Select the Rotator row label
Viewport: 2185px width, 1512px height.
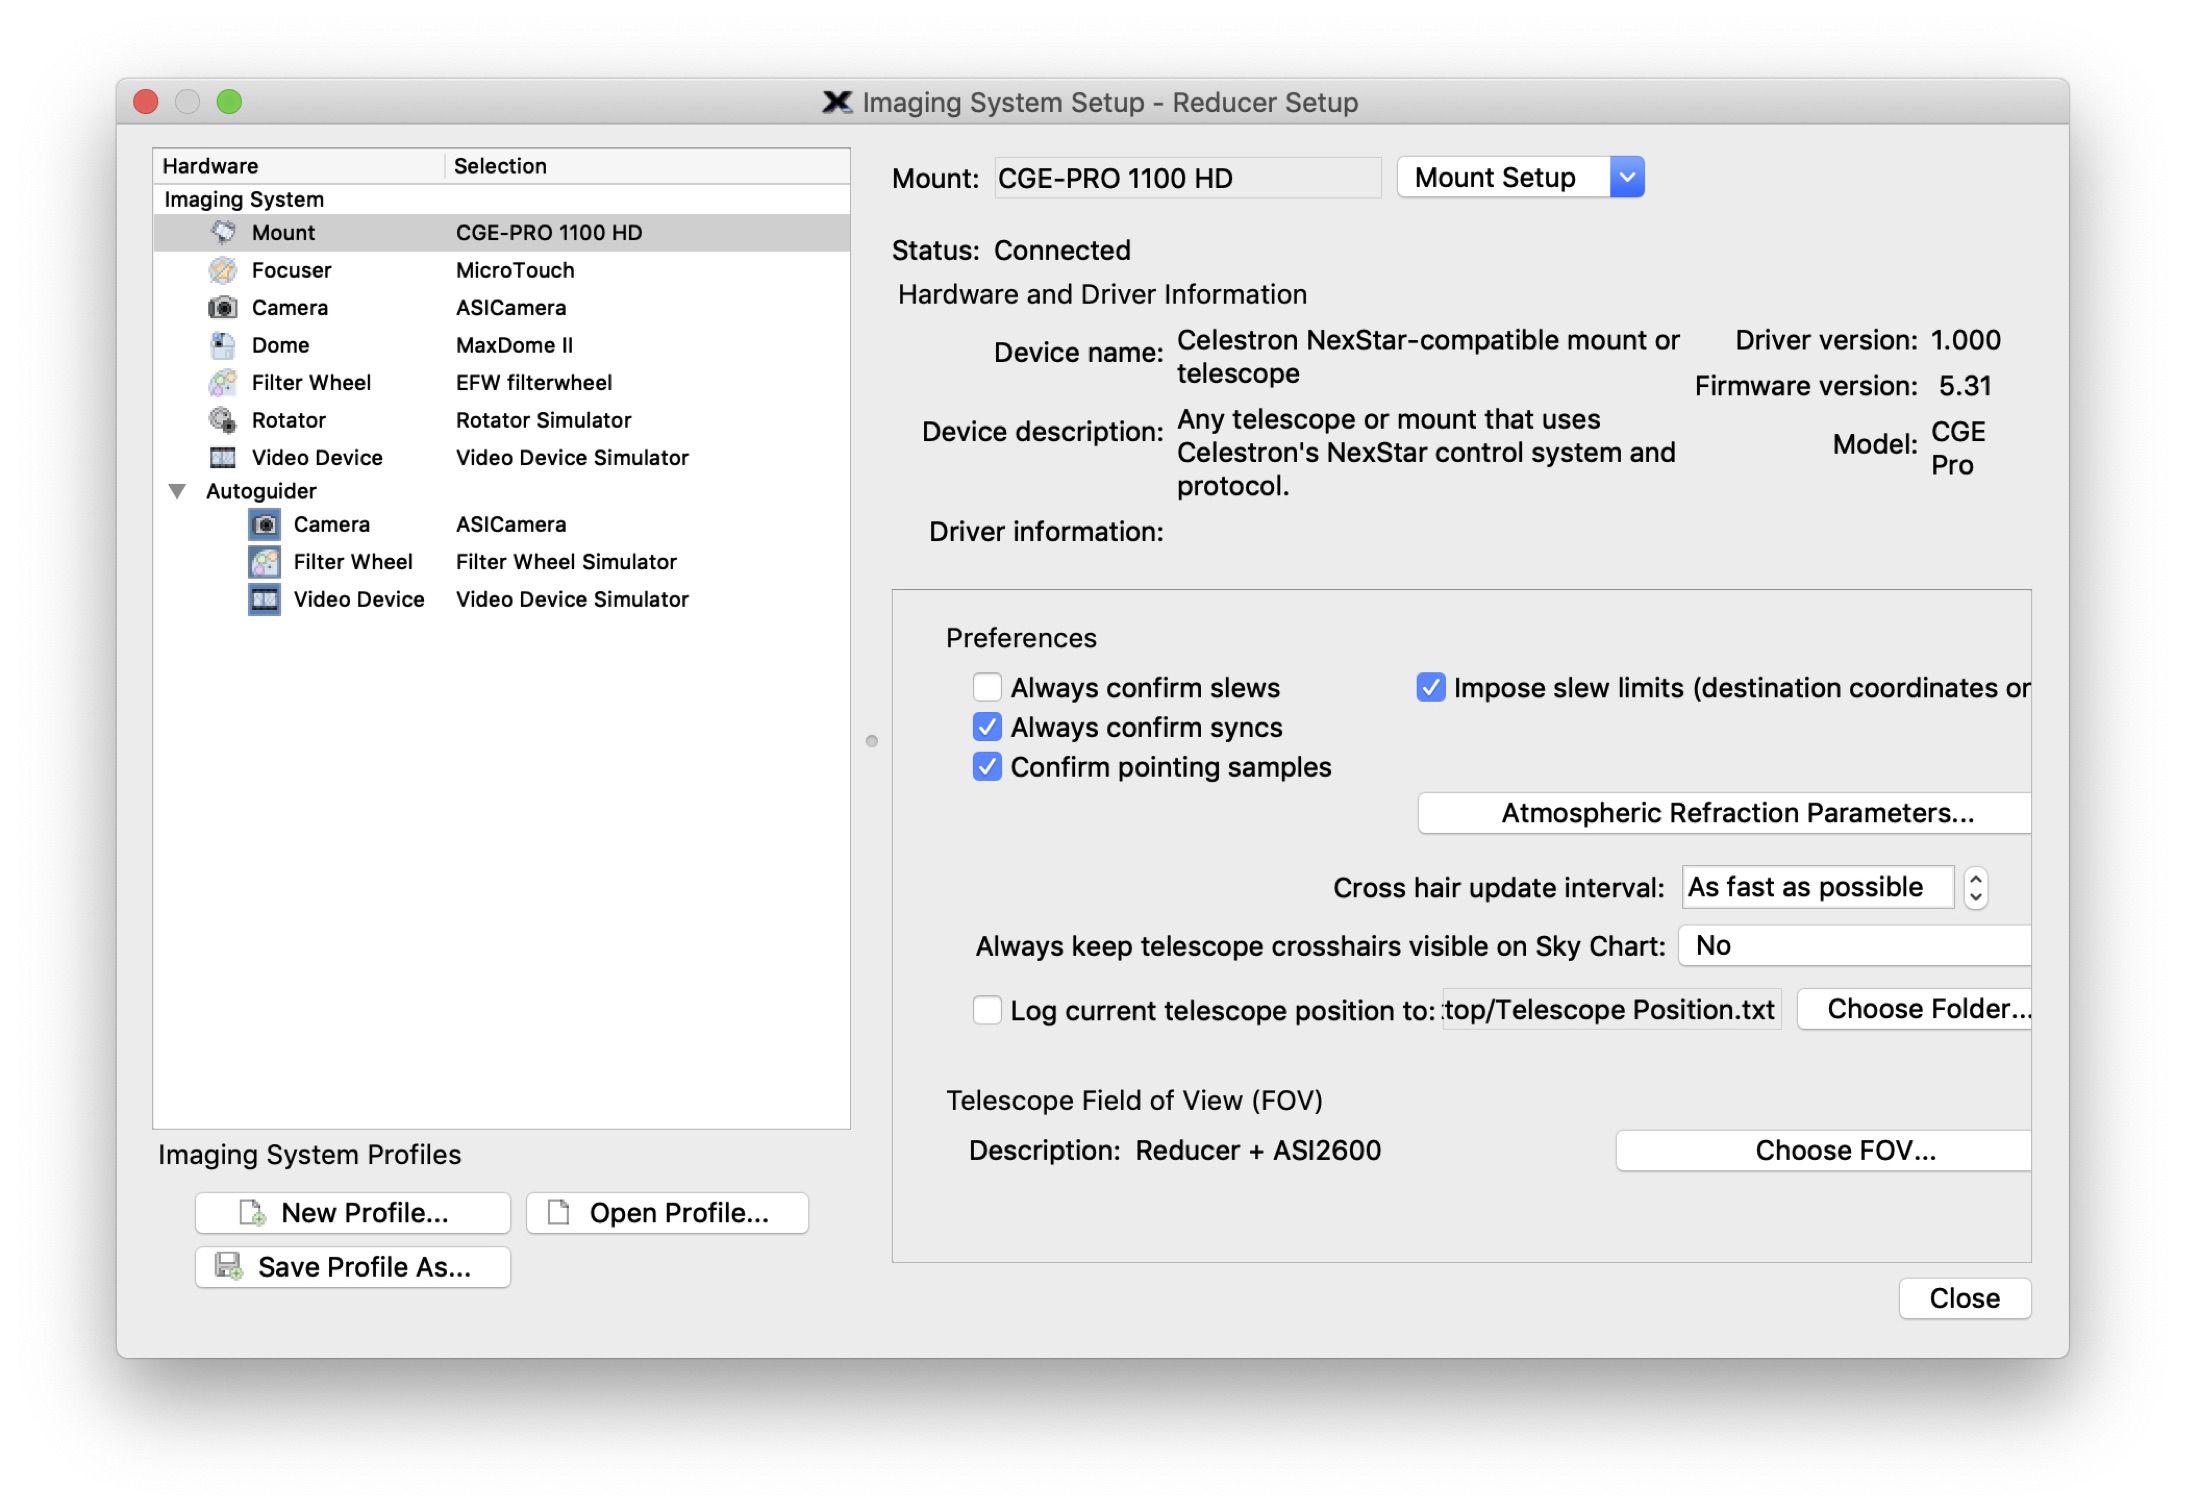point(288,420)
